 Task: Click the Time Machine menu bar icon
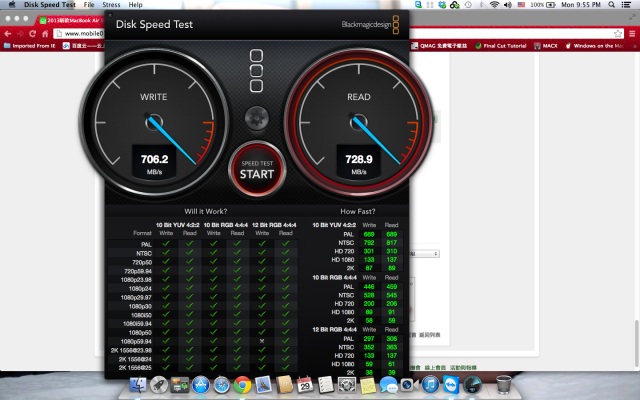(468, 4)
